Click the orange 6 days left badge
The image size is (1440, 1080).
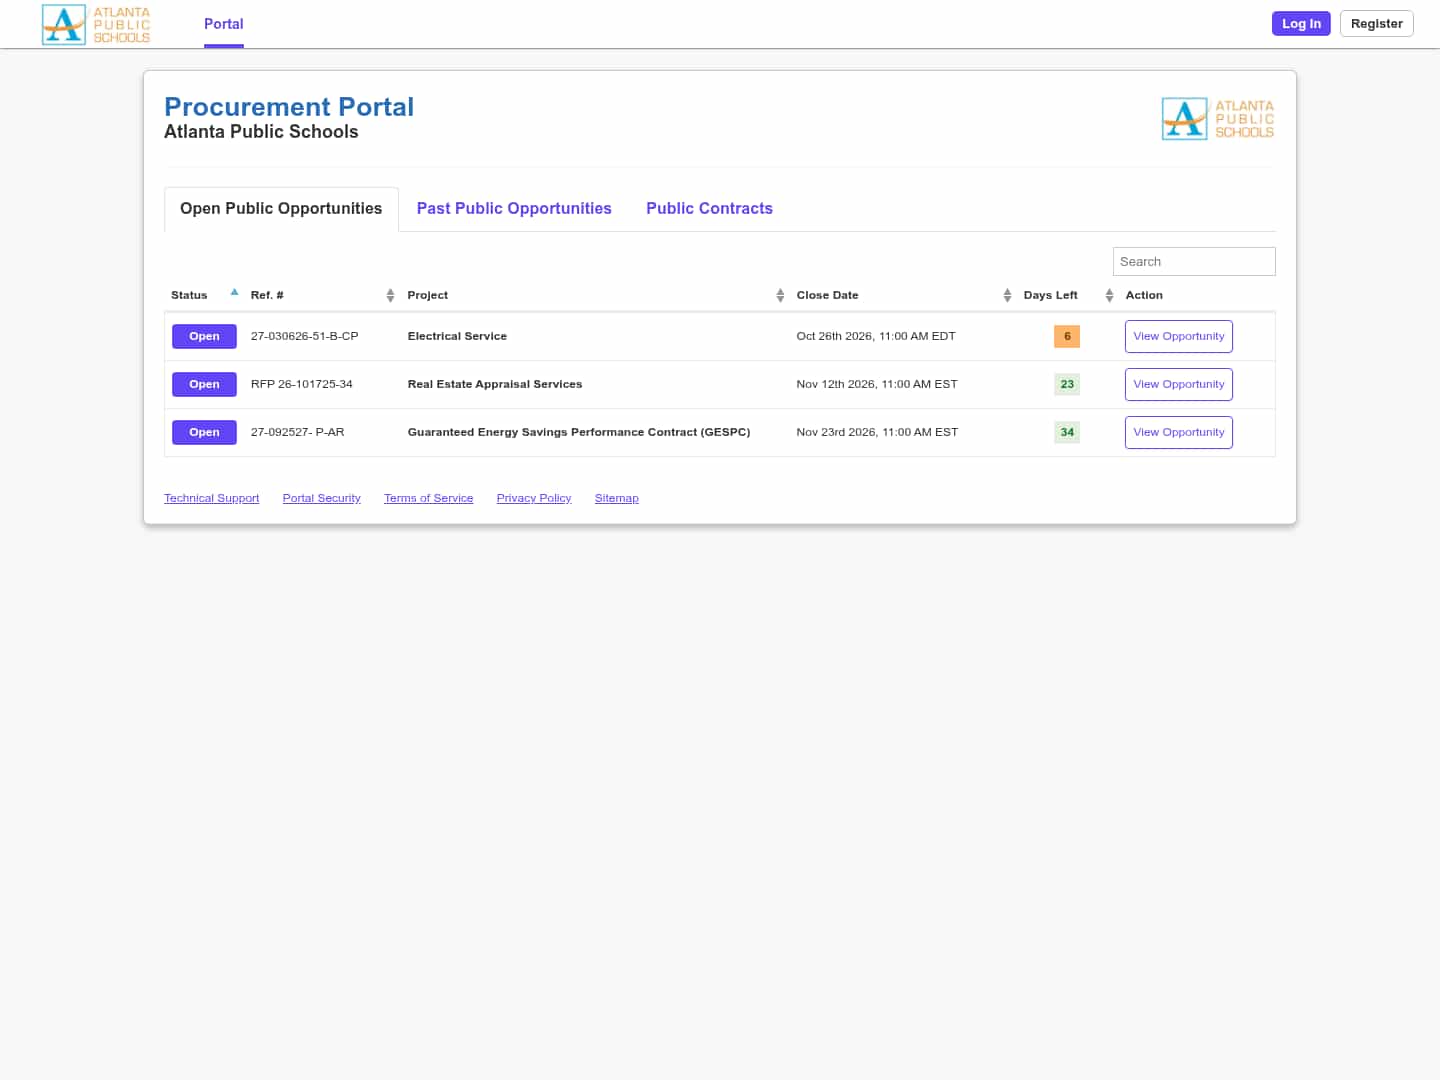click(1067, 336)
